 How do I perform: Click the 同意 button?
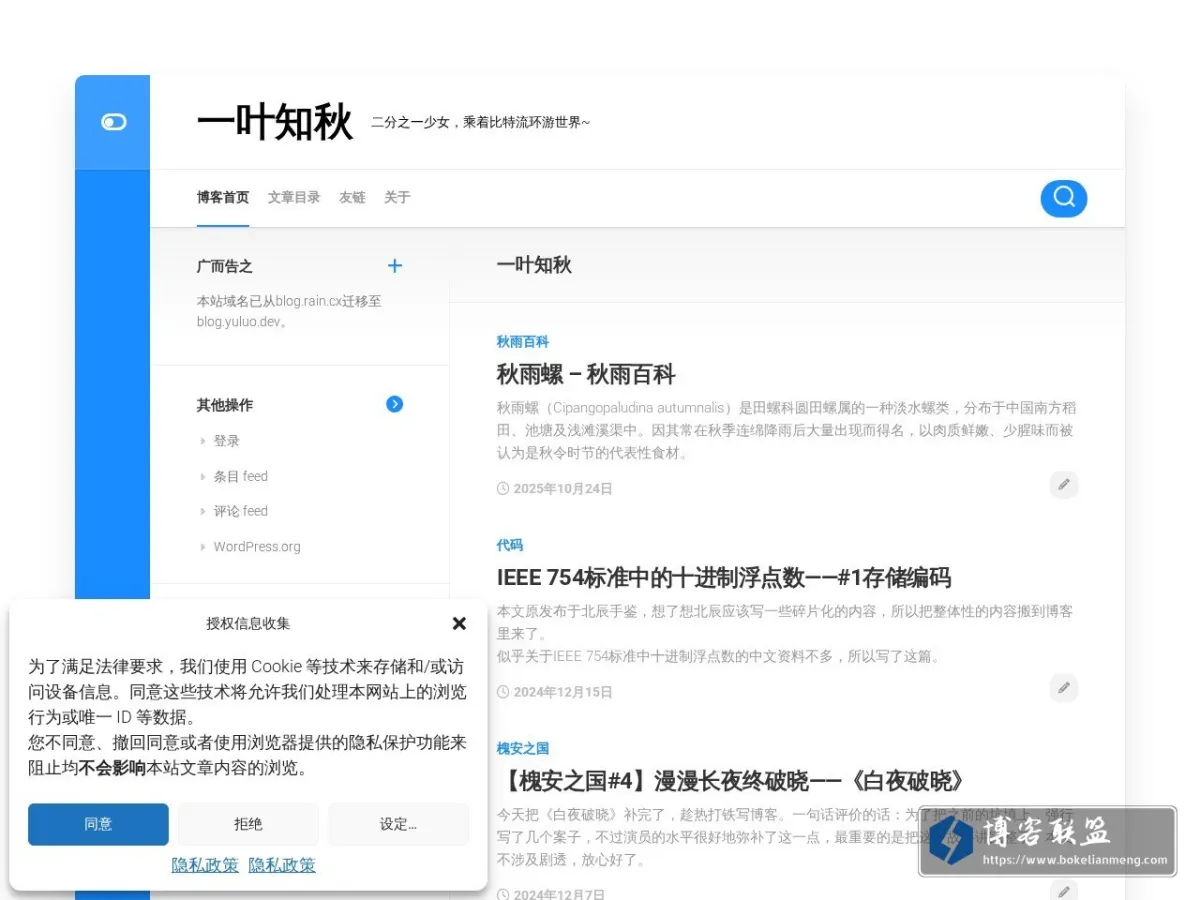click(98, 824)
